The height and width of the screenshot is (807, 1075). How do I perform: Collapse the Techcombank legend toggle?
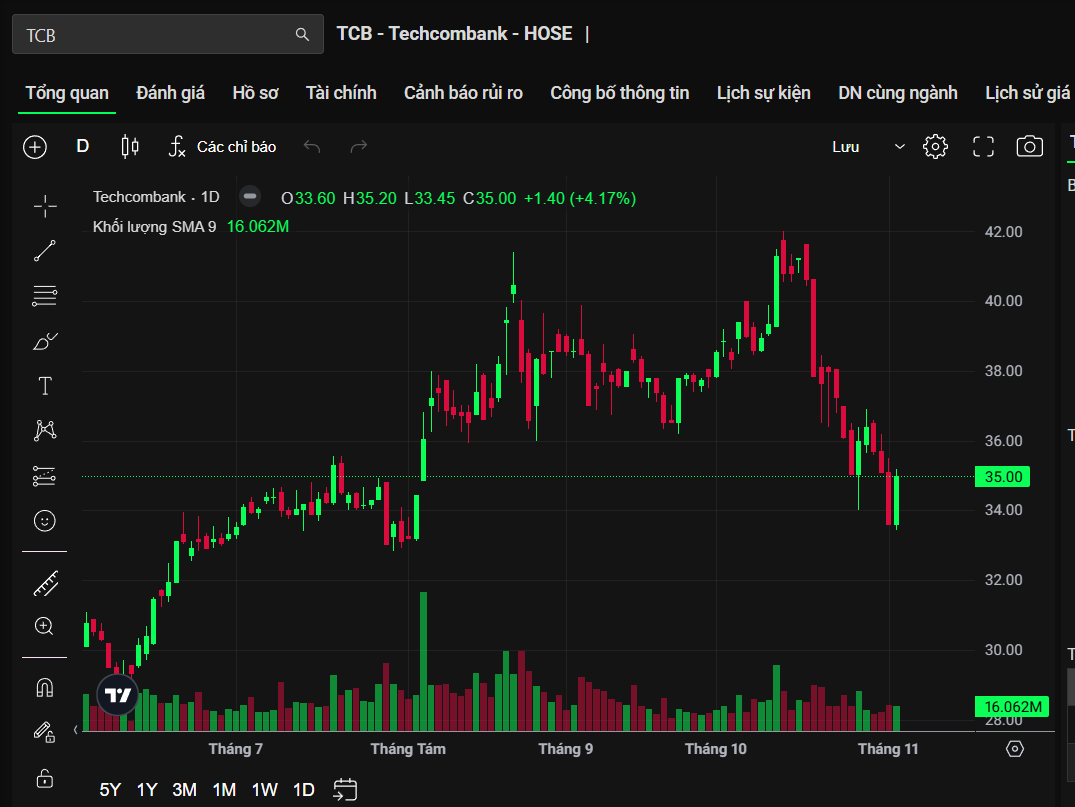250,197
